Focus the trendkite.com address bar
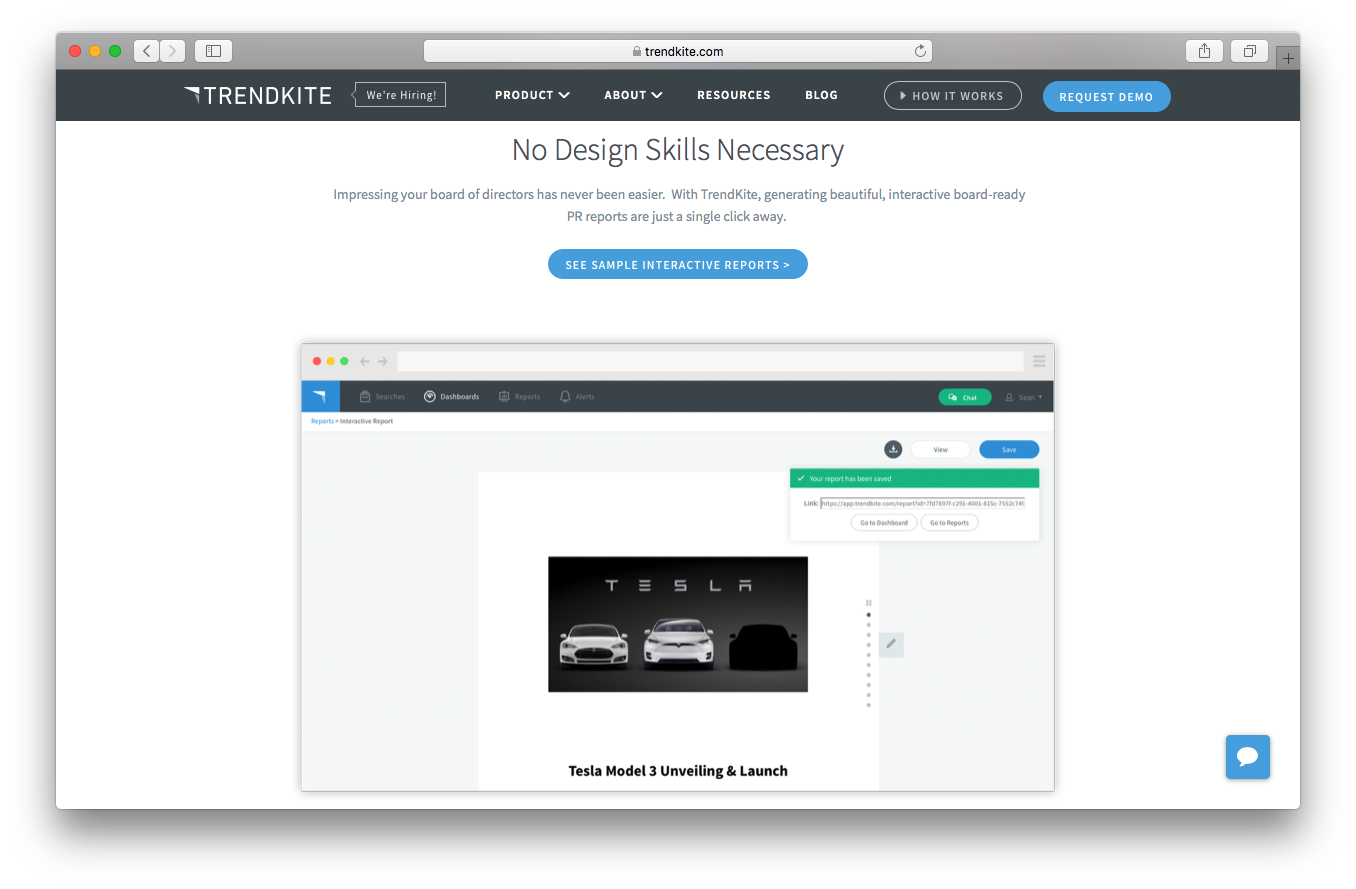The image size is (1356, 889). click(678, 51)
